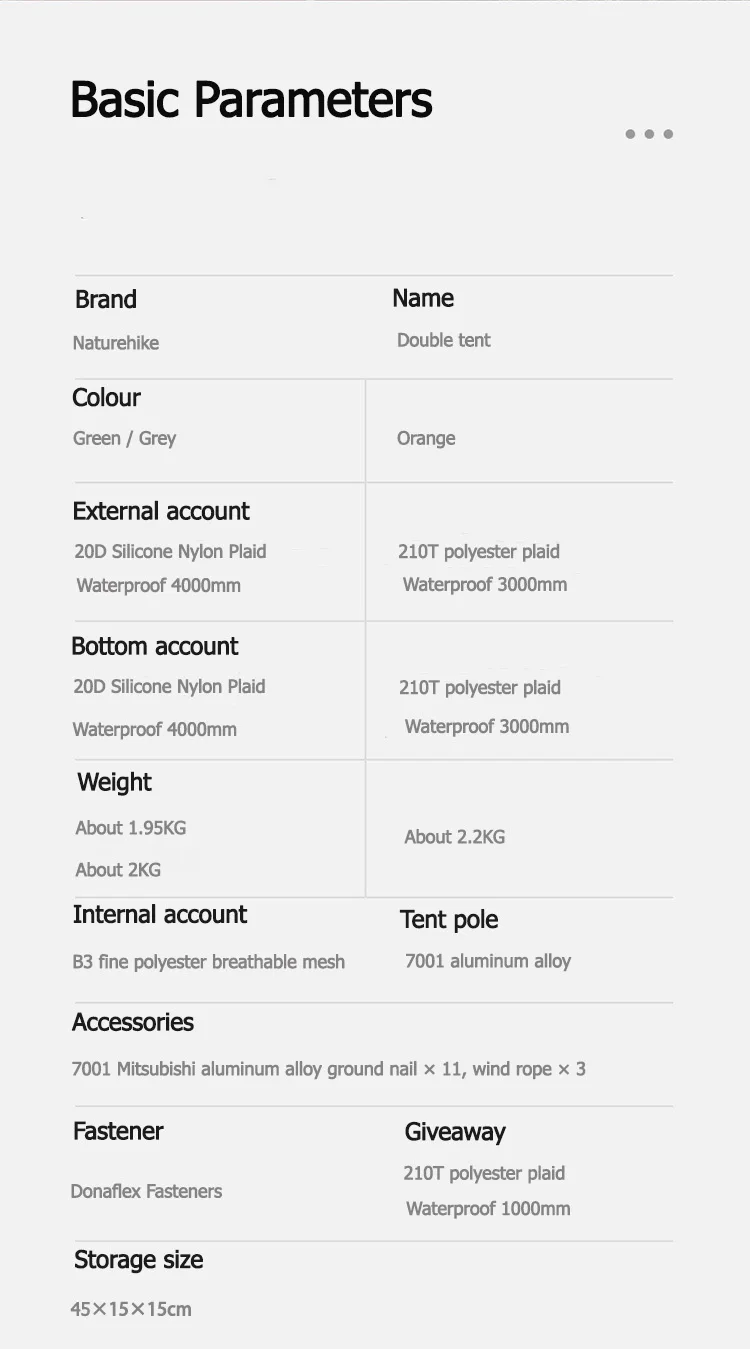
Task: Select the "About 1.95KG" weight value
Action: 131,828
